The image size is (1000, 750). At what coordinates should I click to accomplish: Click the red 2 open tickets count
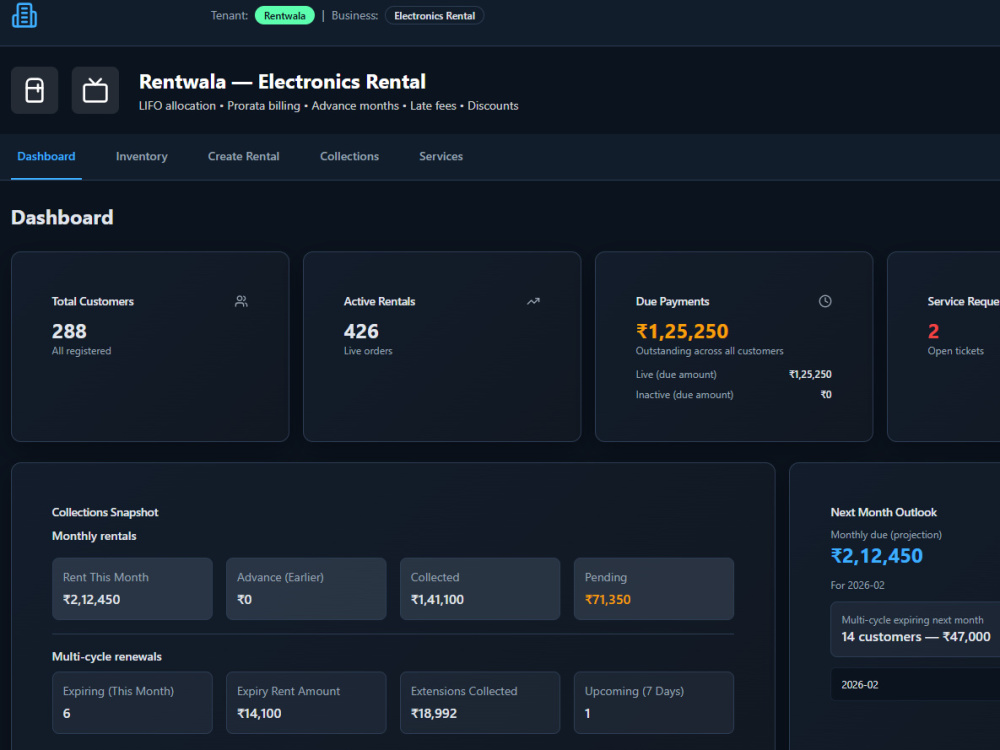tap(933, 331)
